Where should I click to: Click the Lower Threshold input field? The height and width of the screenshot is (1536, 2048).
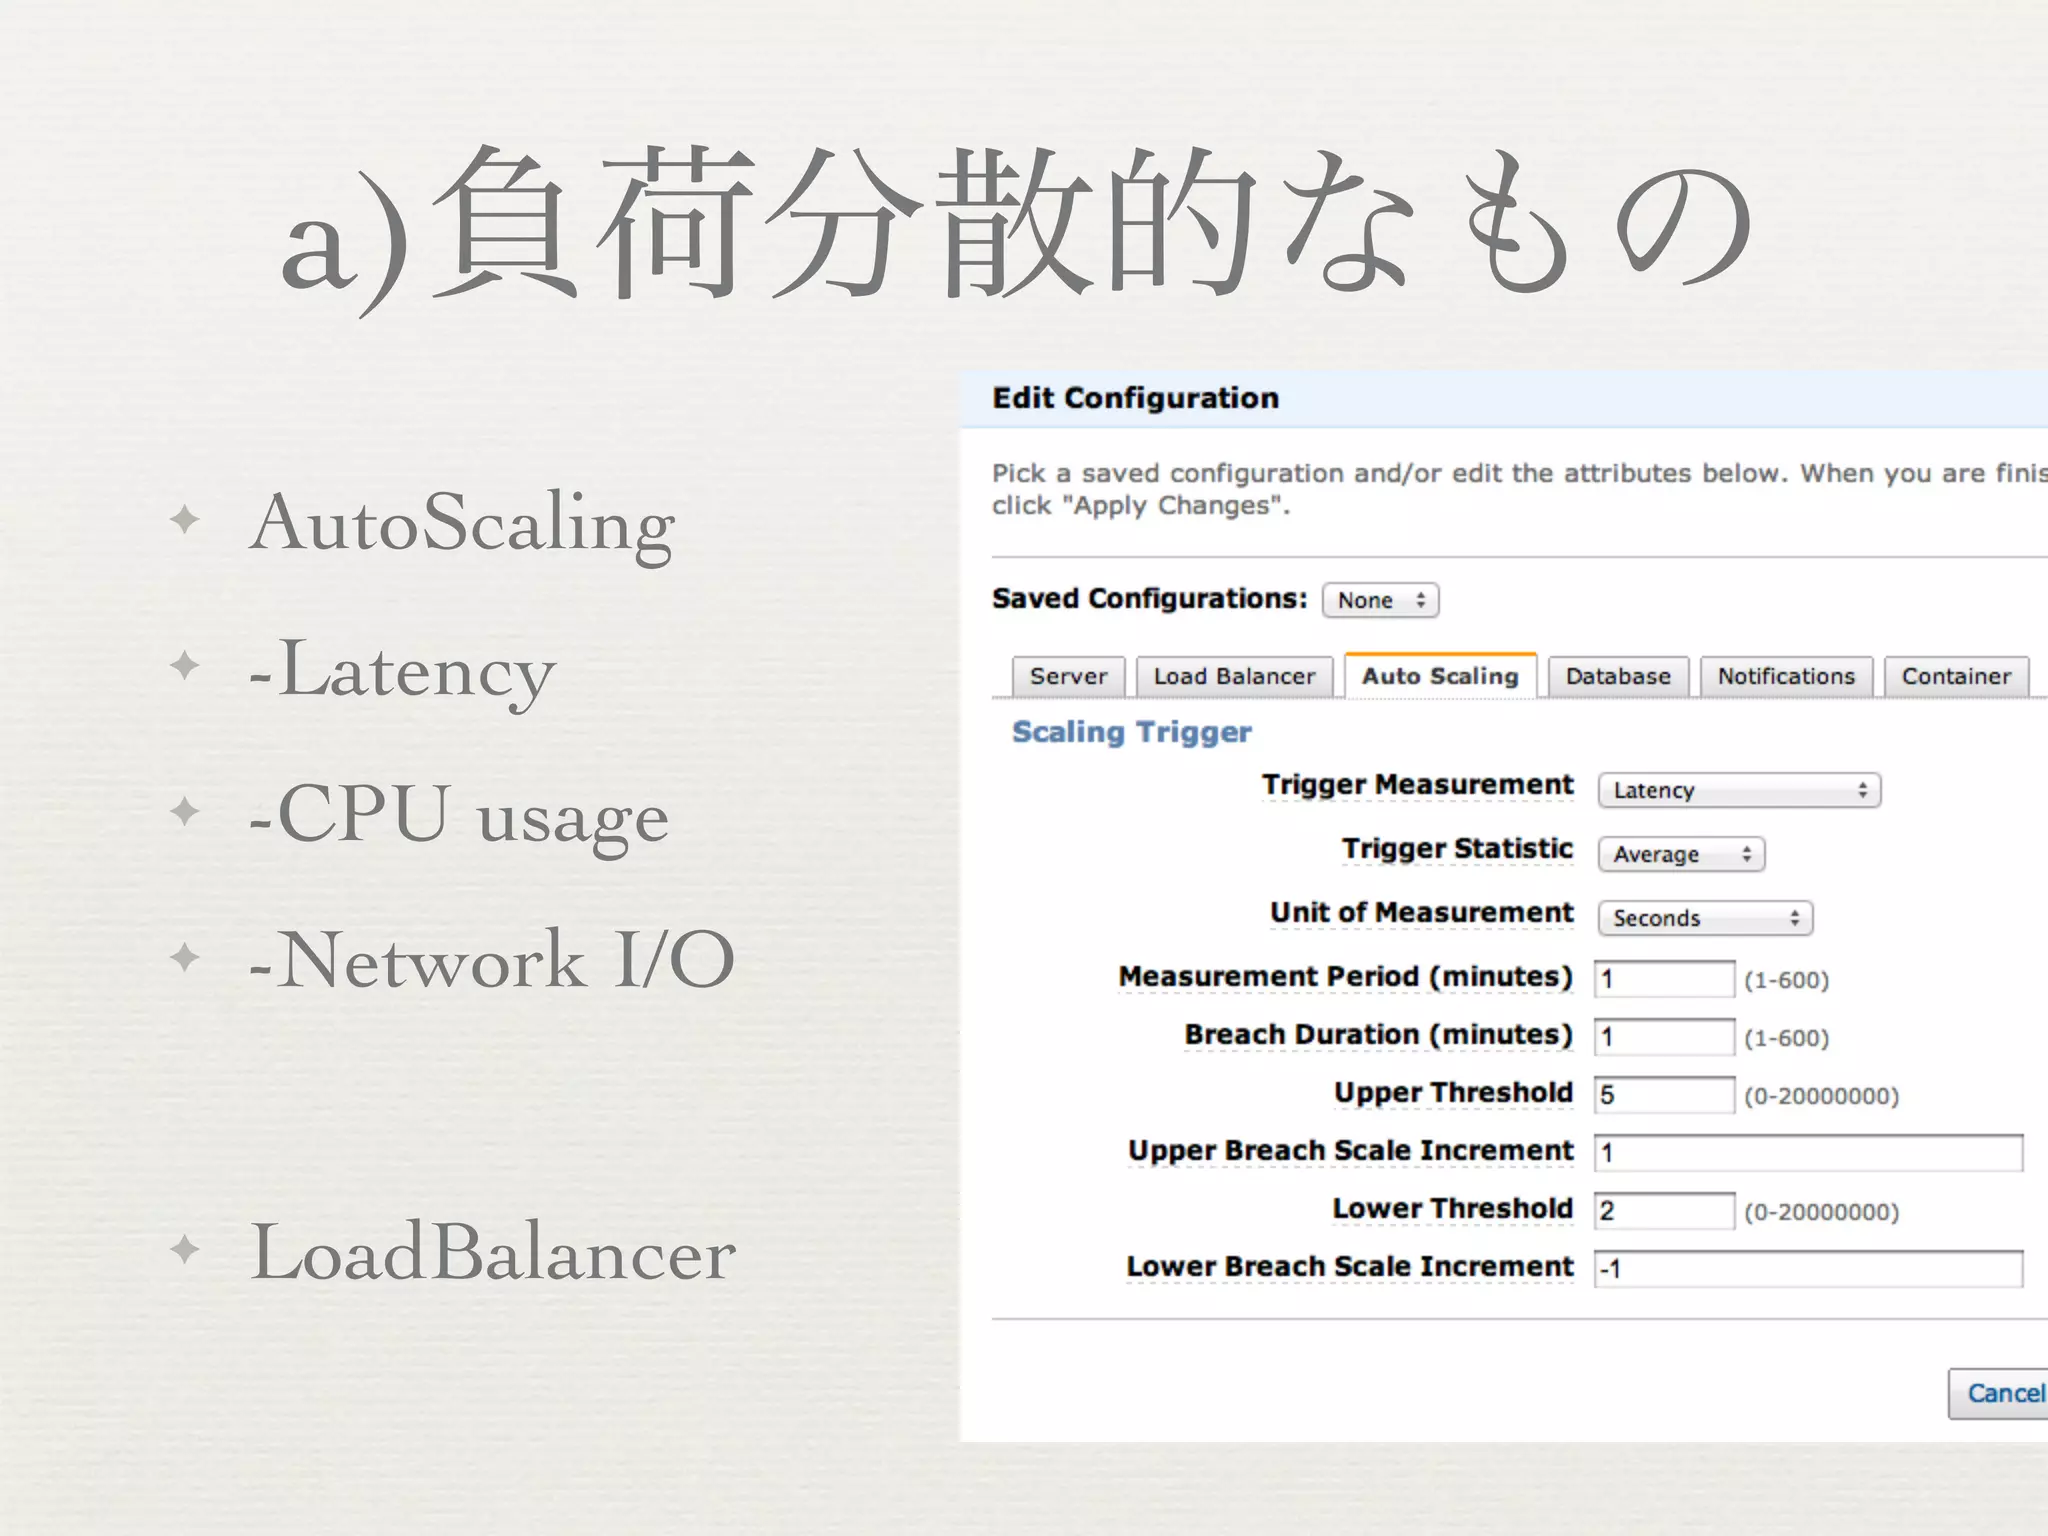coord(1664,1211)
